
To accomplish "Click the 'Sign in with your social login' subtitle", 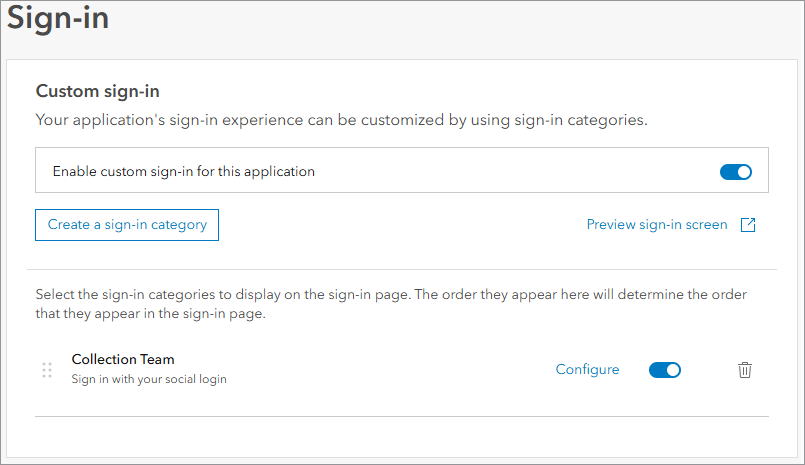I will click(149, 380).
